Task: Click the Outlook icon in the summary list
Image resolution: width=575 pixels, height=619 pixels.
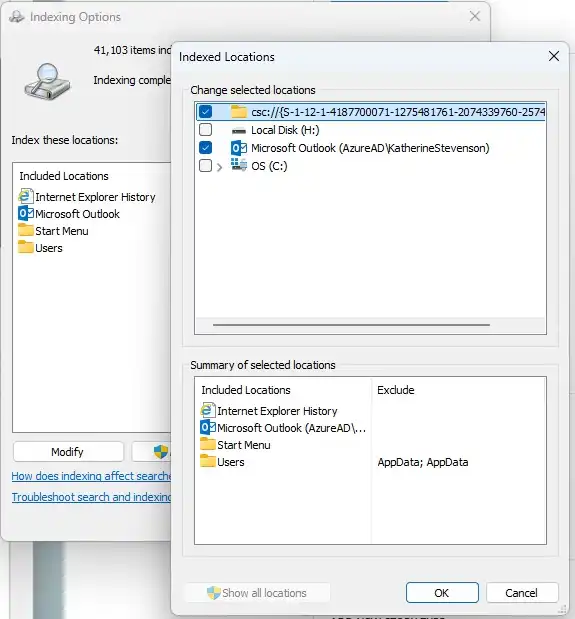Action: click(x=208, y=428)
